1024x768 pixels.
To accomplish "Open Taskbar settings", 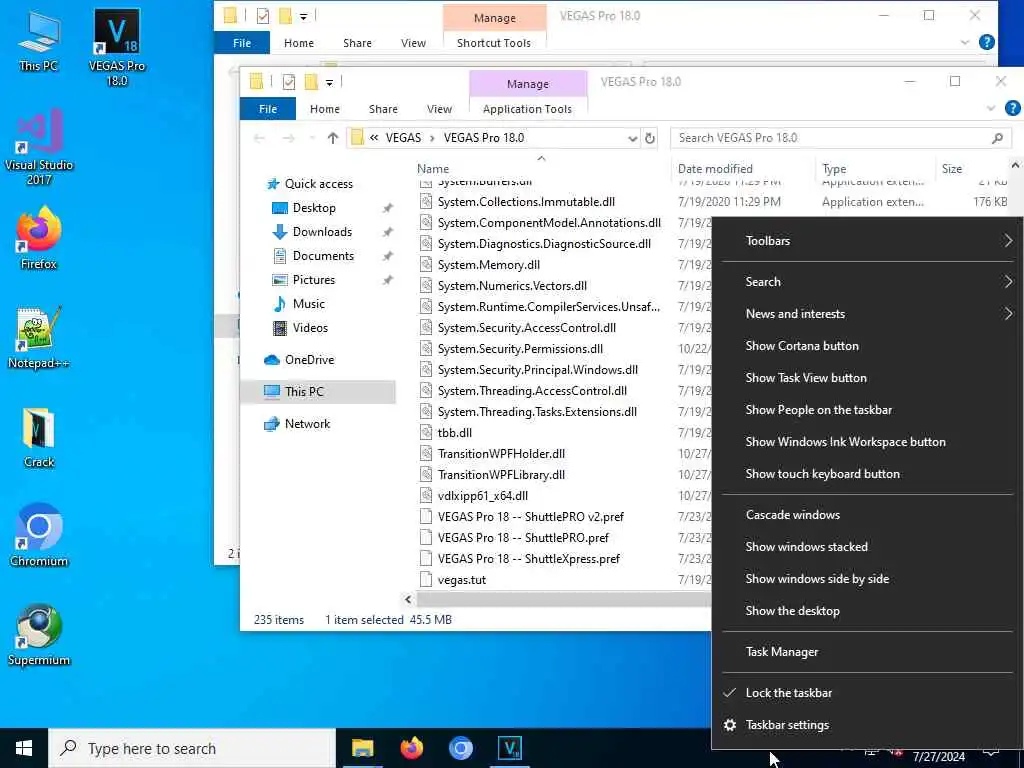I will [867, 726].
